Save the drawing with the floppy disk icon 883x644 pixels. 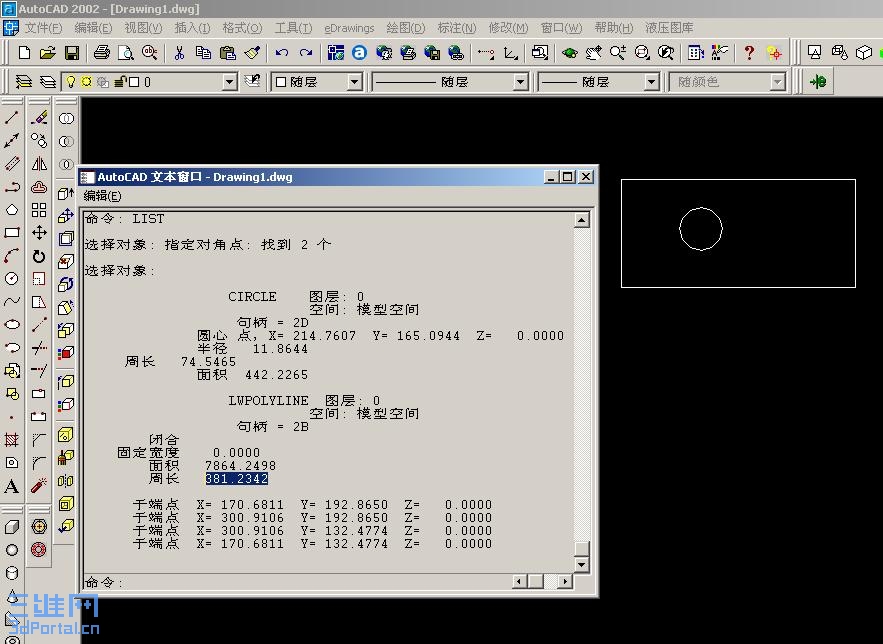tap(72, 53)
